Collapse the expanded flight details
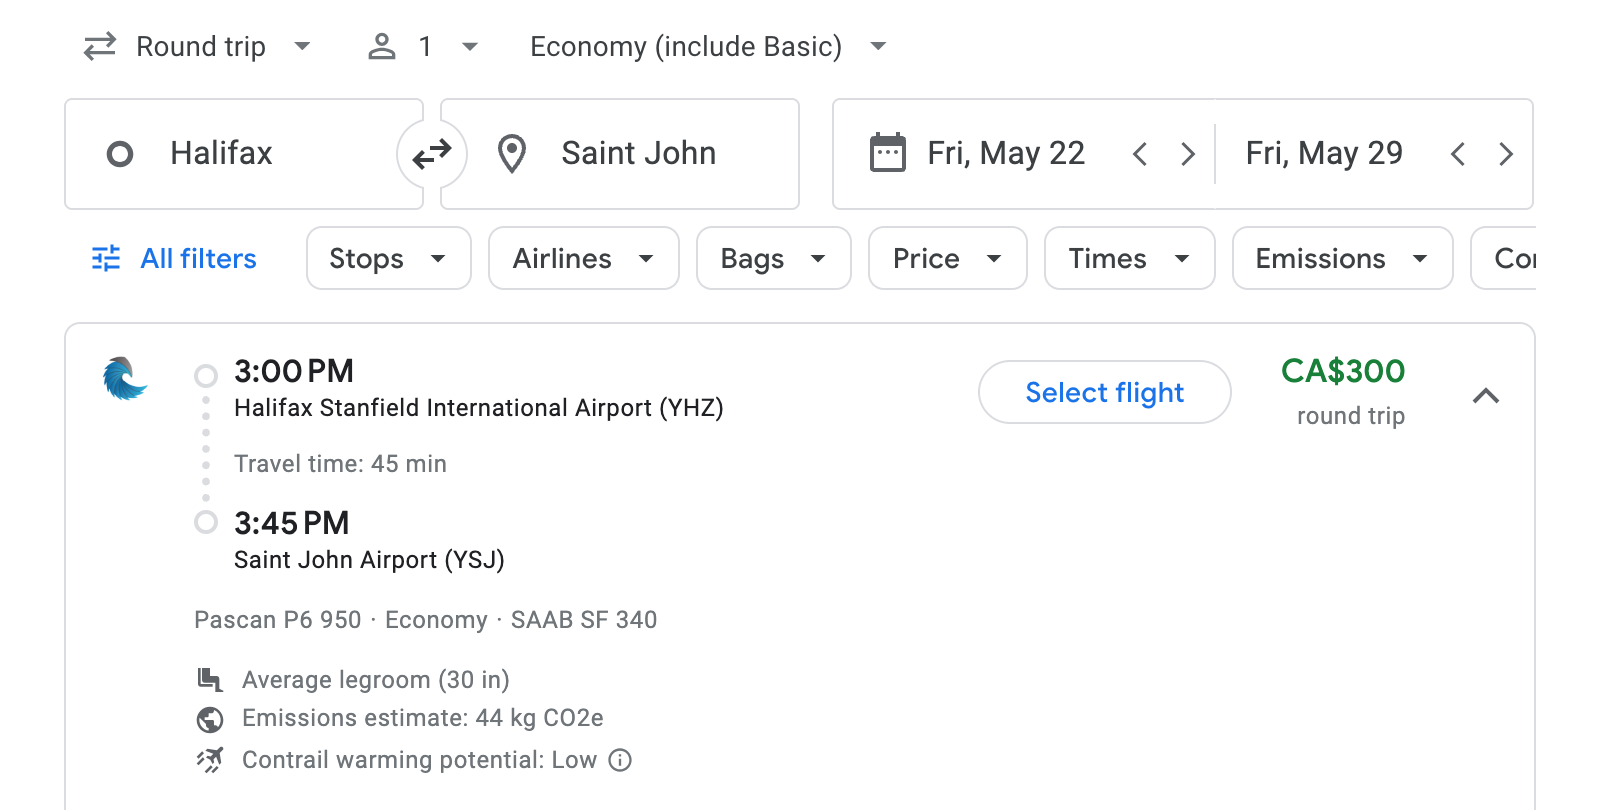Viewport: 1600px width, 810px height. pyautogui.click(x=1488, y=396)
